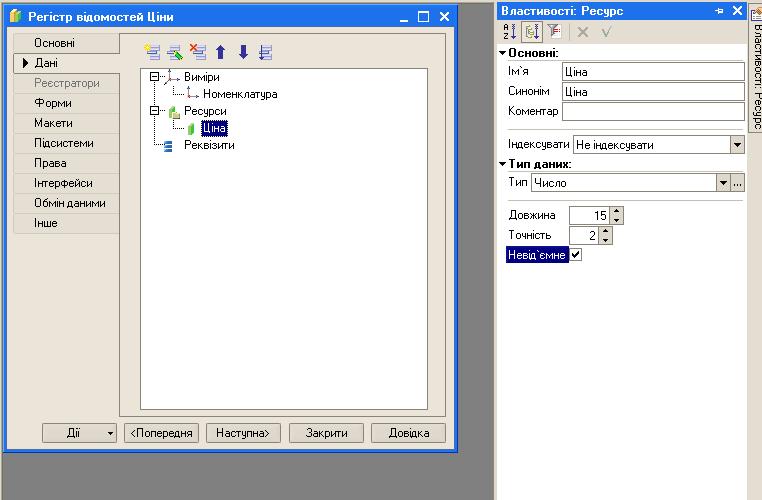
Task: Click the Довідка button
Action: (409, 433)
